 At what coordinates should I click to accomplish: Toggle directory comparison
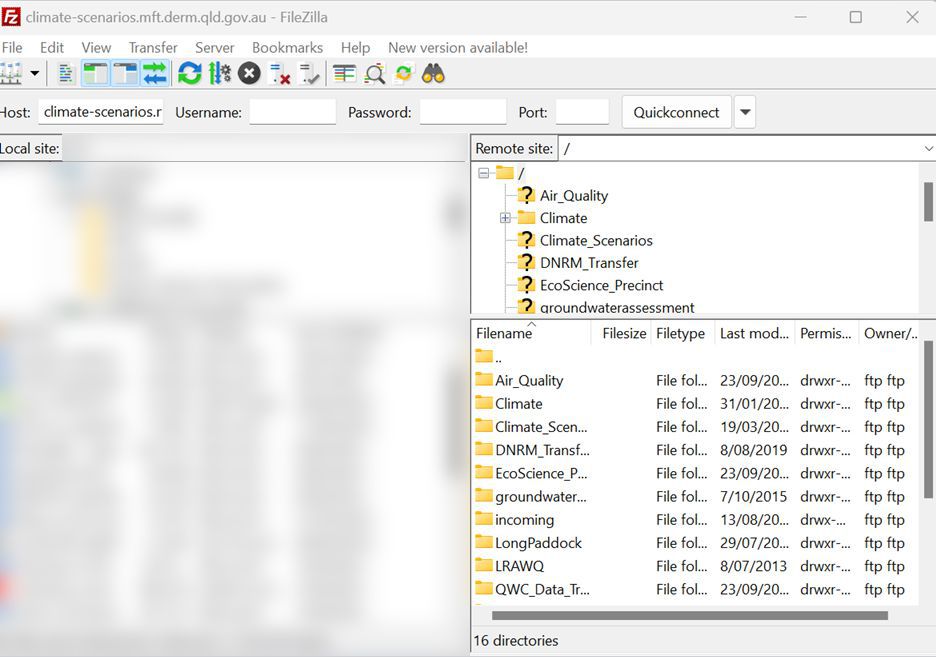[x=375, y=73]
